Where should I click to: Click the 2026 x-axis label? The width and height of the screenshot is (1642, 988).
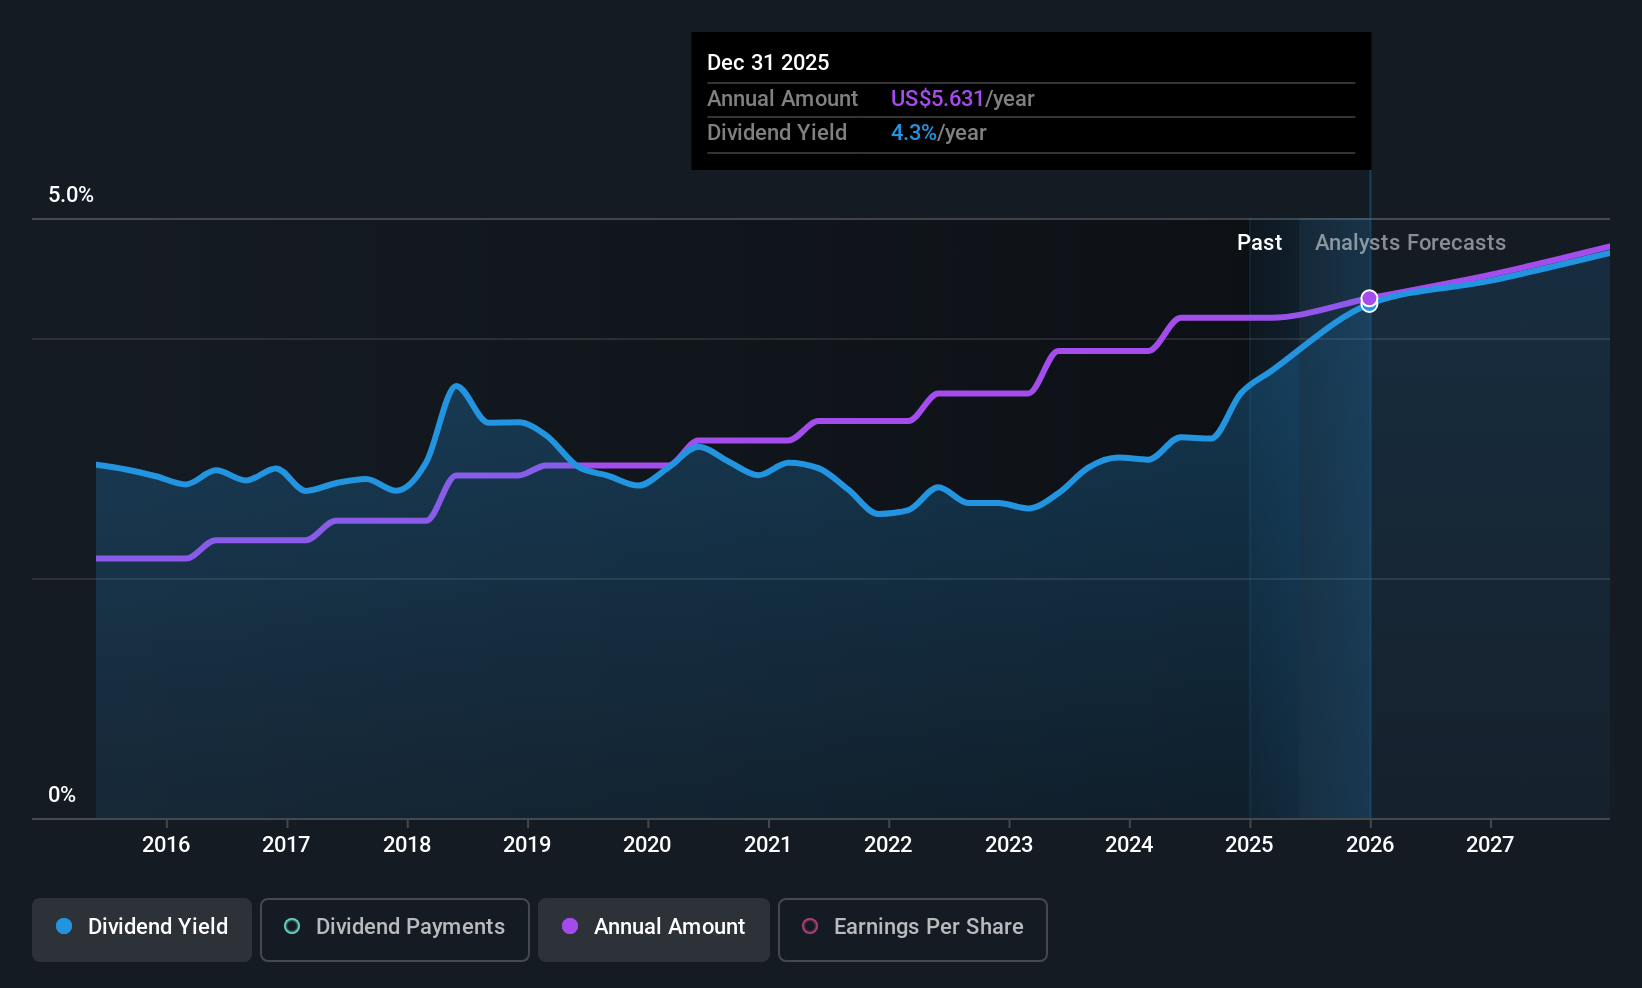[x=1370, y=844]
